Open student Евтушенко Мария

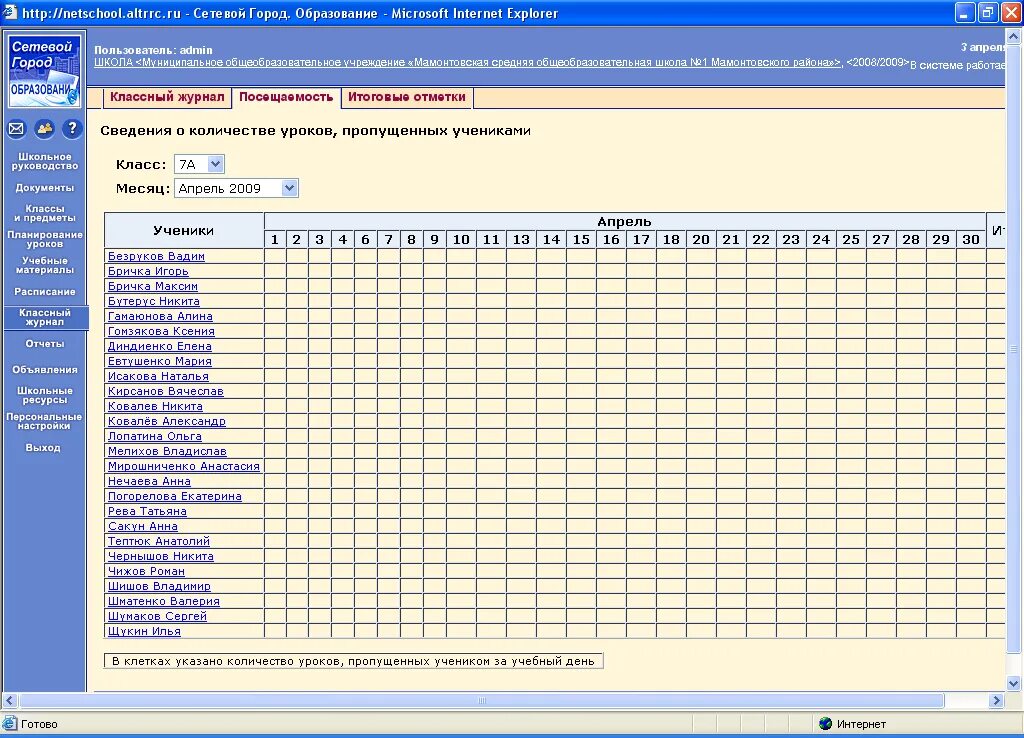(x=159, y=361)
